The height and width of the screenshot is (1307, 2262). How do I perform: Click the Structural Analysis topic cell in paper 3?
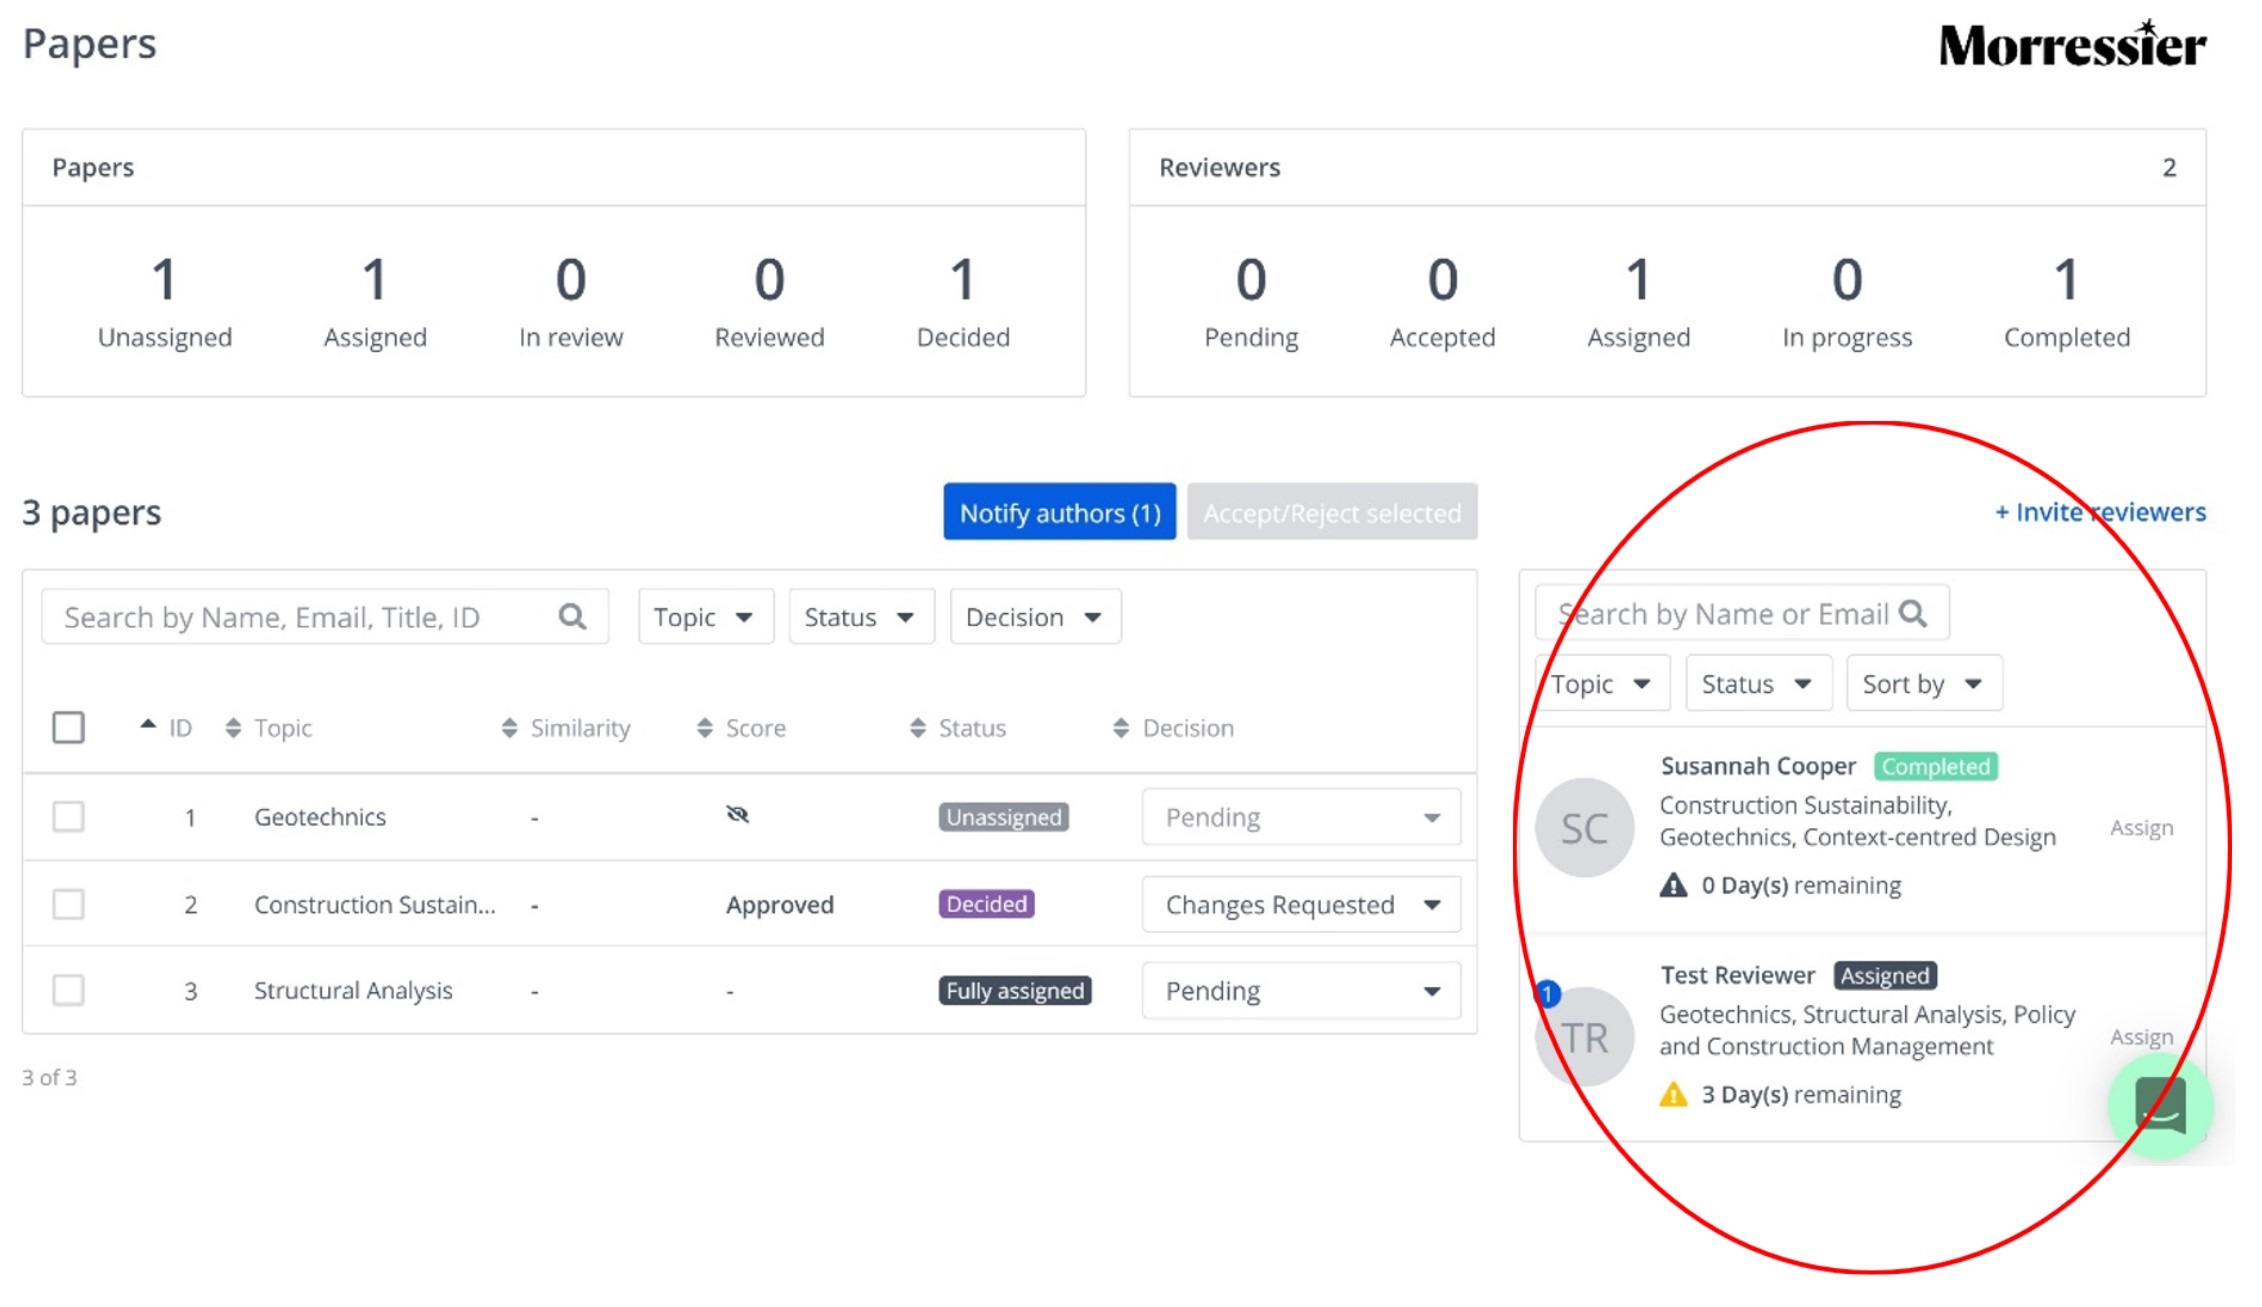(353, 990)
